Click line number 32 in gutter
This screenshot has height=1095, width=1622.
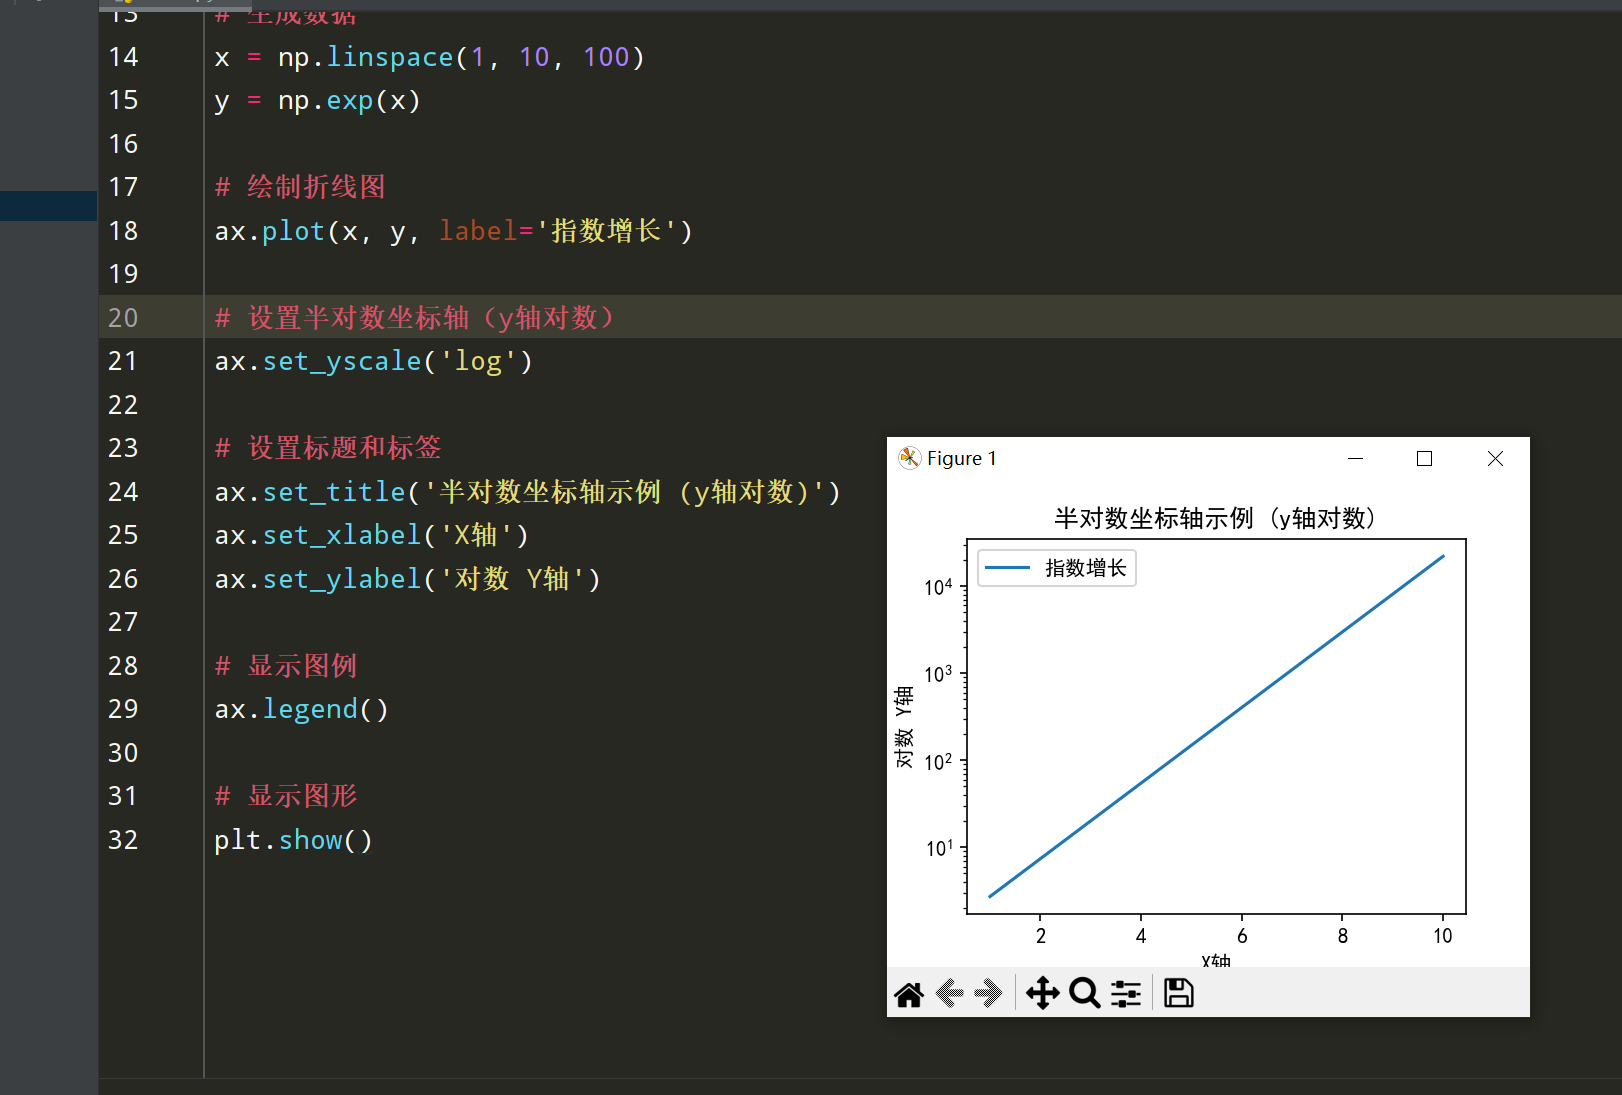pyautogui.click(x=123, y=840)
